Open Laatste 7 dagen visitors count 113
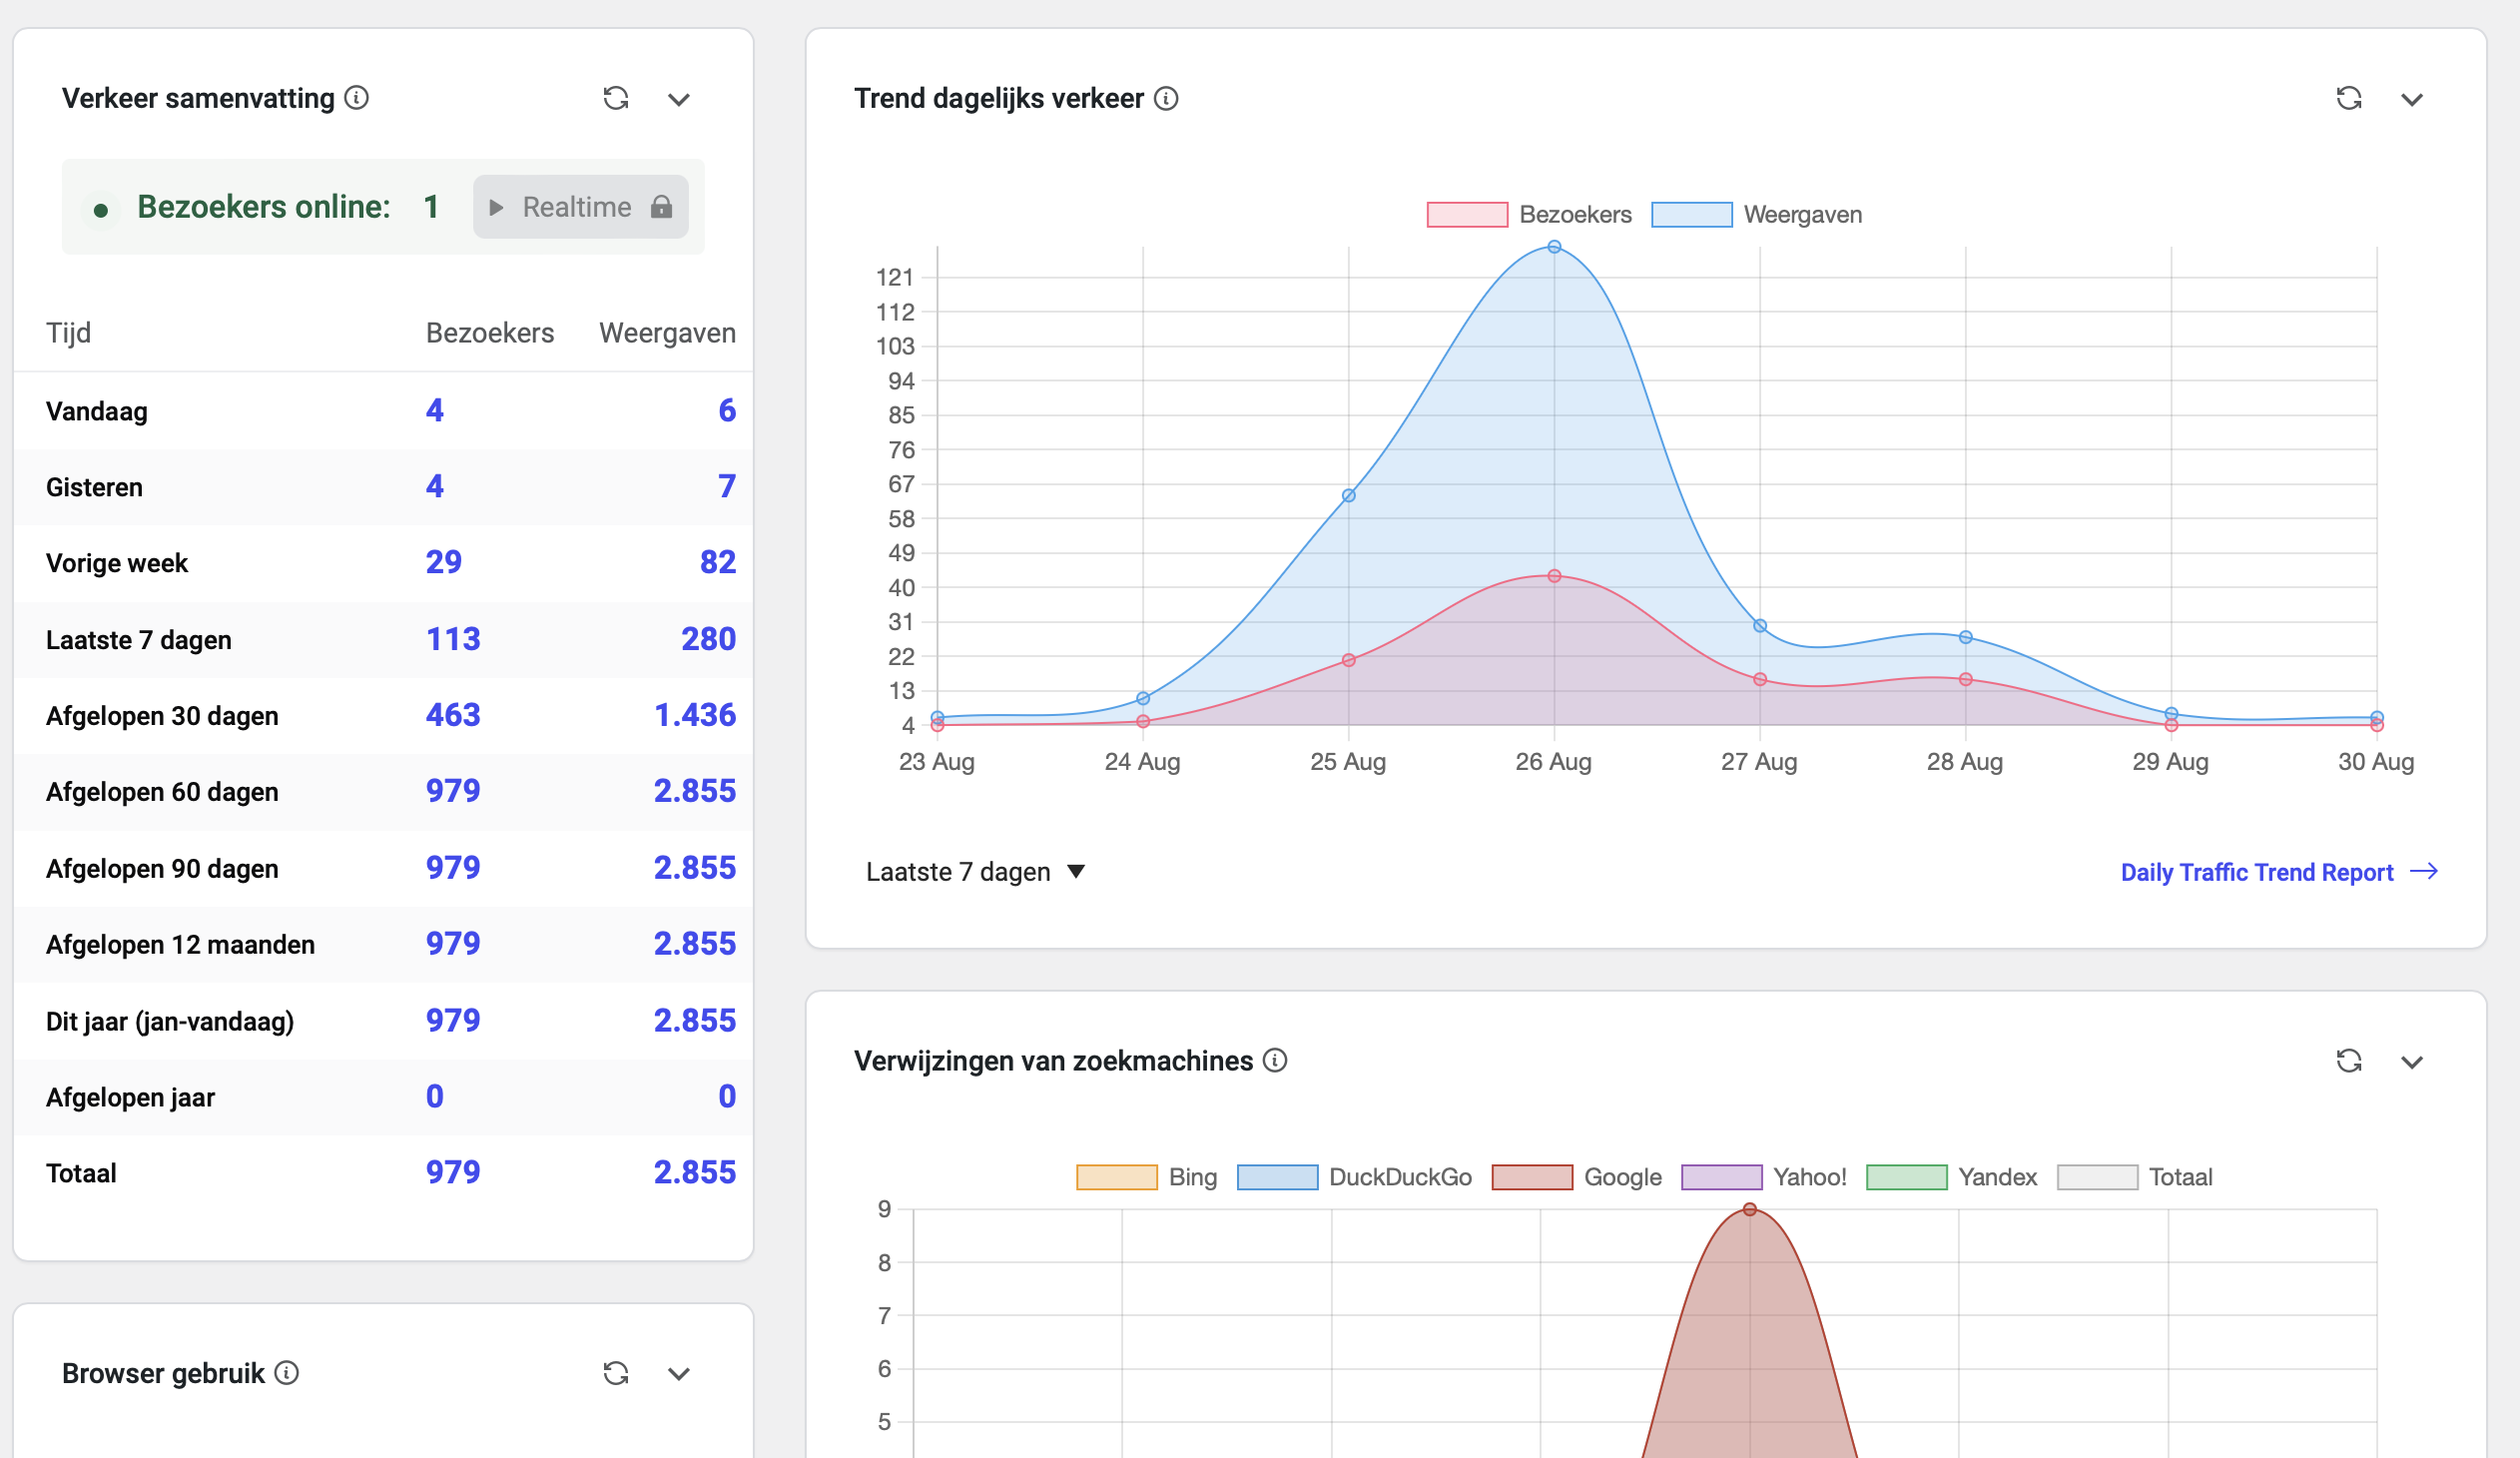The width and height of the screenshot is (2520, 1458). pos(453,639)
